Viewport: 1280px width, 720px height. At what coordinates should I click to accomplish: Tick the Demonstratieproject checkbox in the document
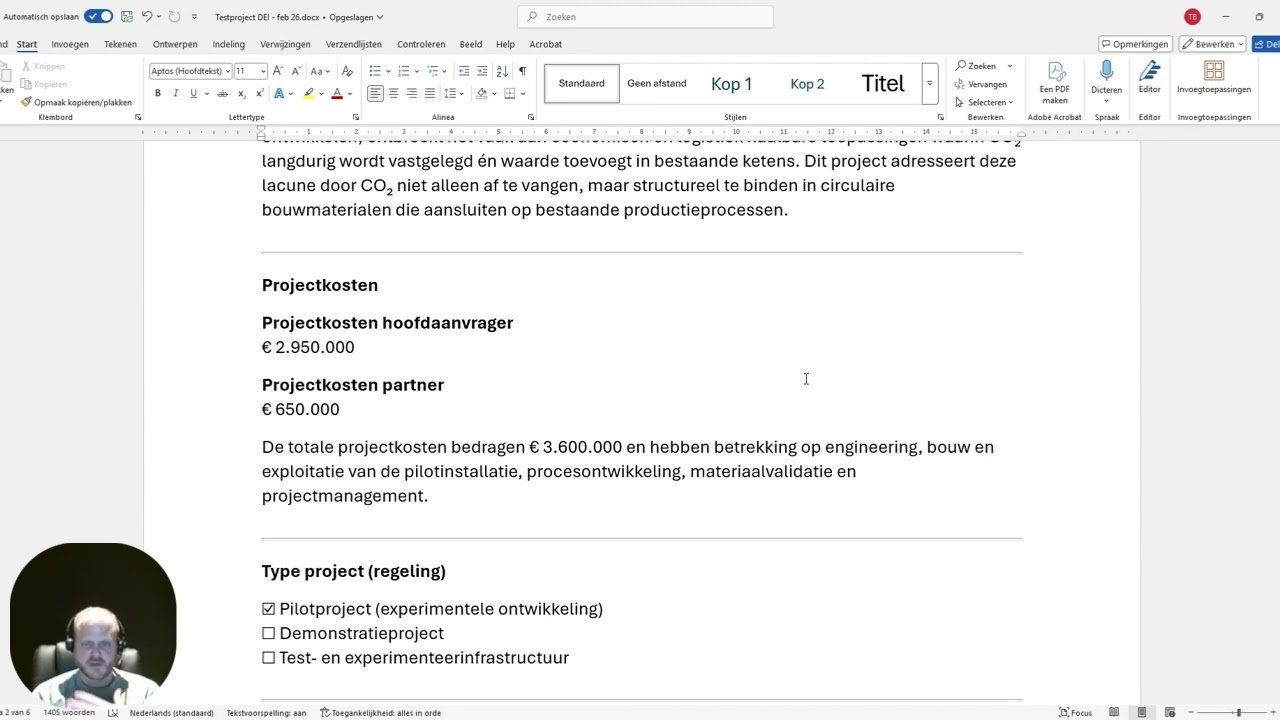pyautogui.click(x=268, y=633)
